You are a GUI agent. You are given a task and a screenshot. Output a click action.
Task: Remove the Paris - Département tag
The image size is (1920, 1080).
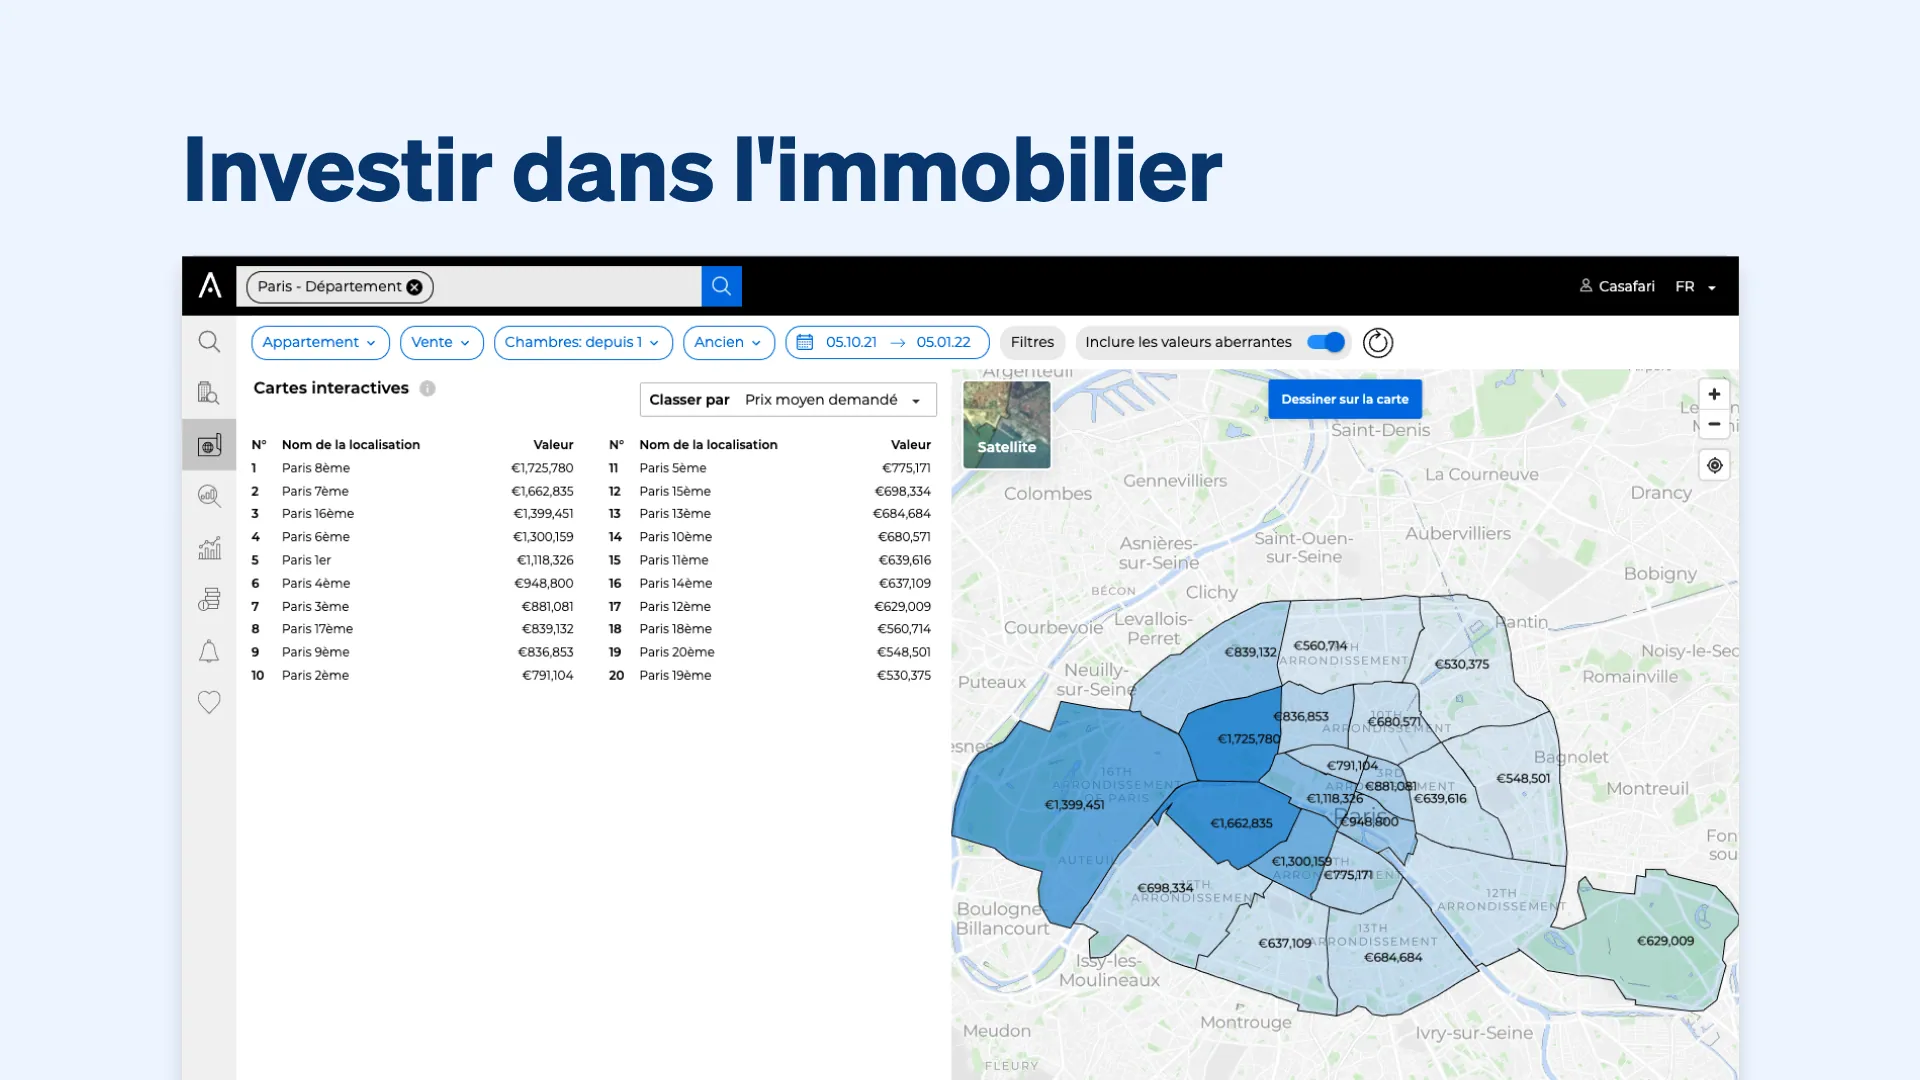click(414, 287)
